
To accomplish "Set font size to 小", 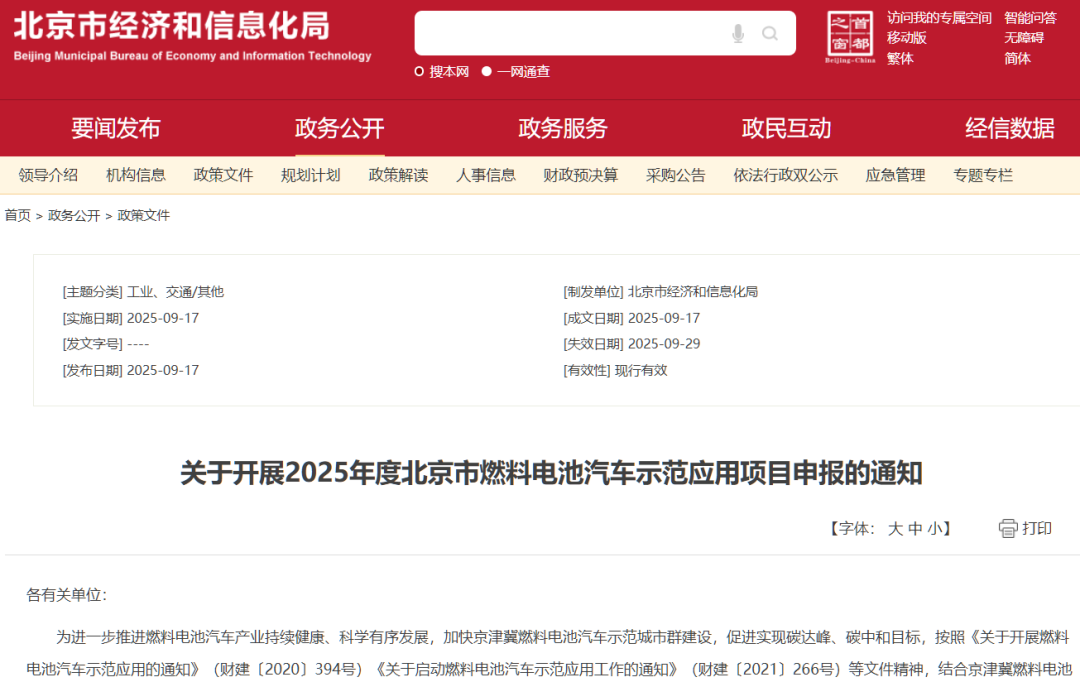I will pyautogui.click(x=934, y=529).
